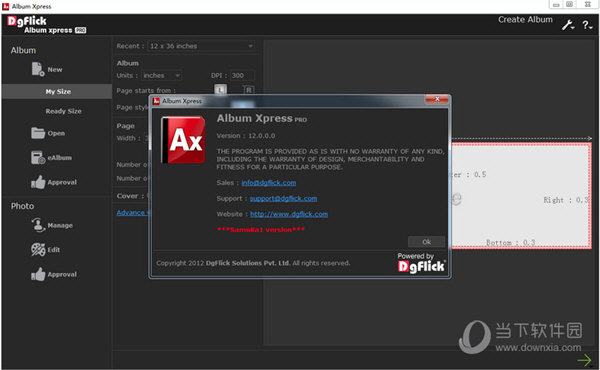Click the eAlbum label in sidebar
The height and width of the screenshot is (370, 600).
tap(59, 158)
